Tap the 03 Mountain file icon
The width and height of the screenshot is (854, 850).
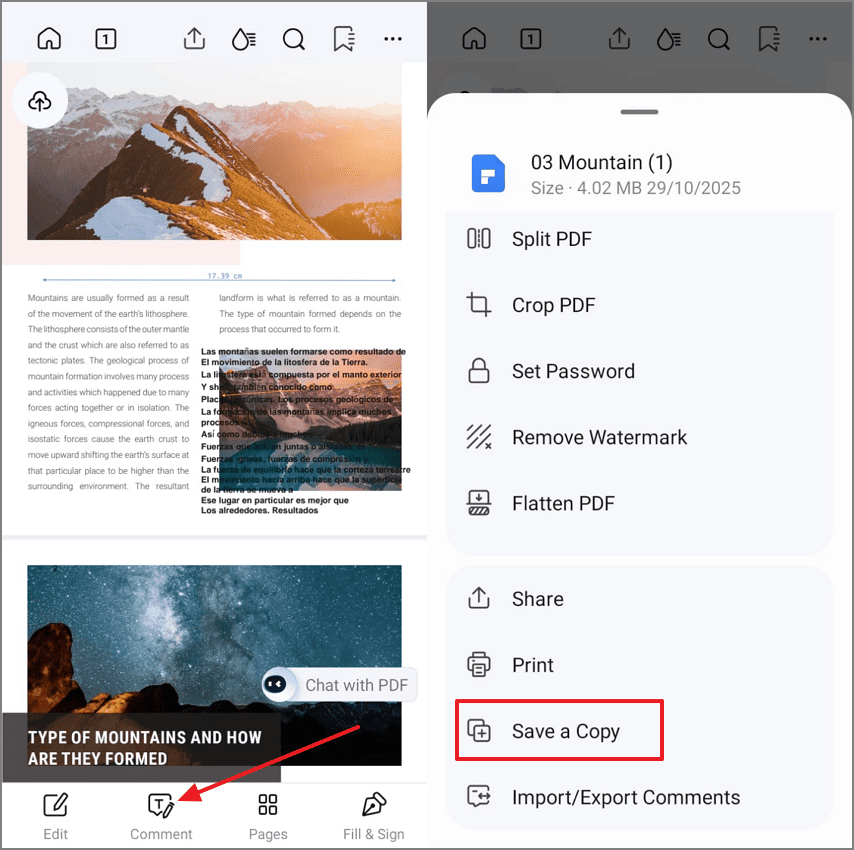487,173
